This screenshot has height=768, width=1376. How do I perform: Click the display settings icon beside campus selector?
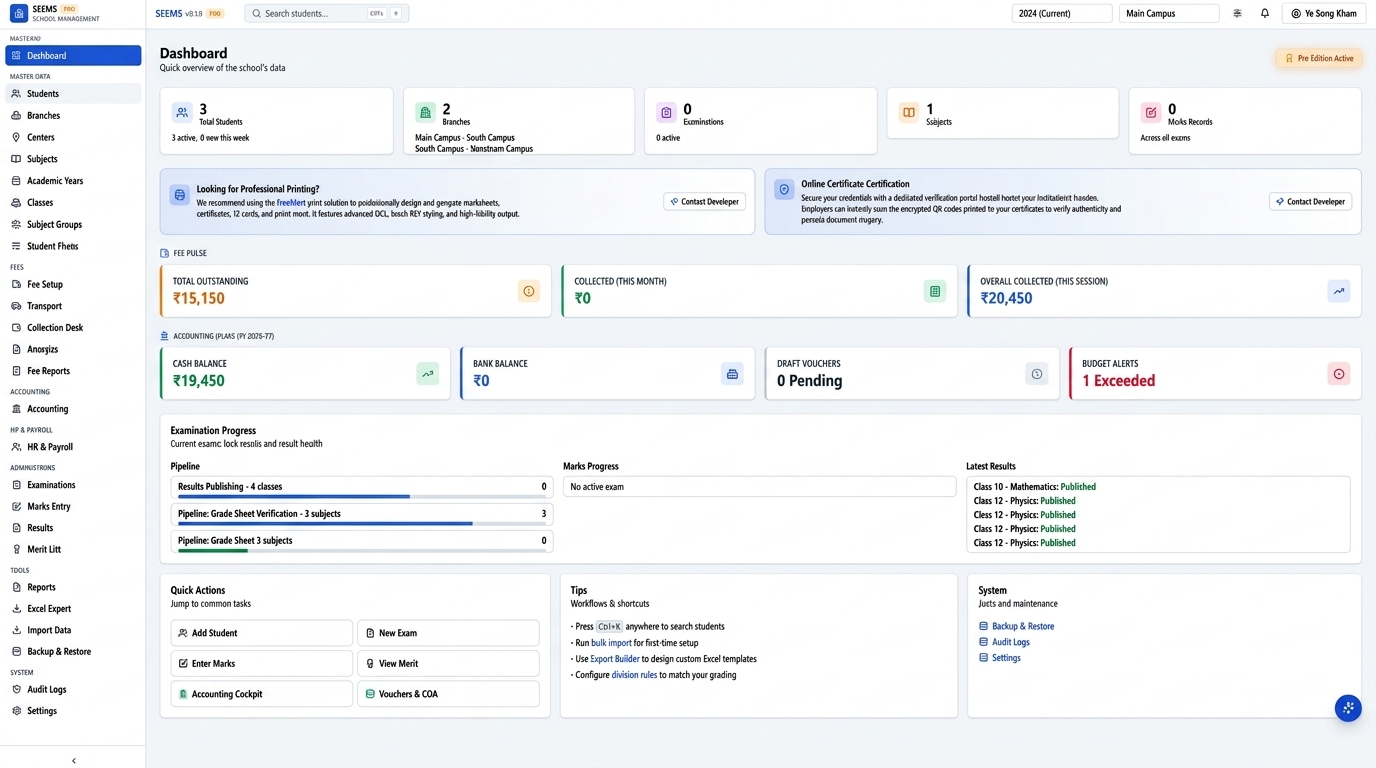[1237, 13]
